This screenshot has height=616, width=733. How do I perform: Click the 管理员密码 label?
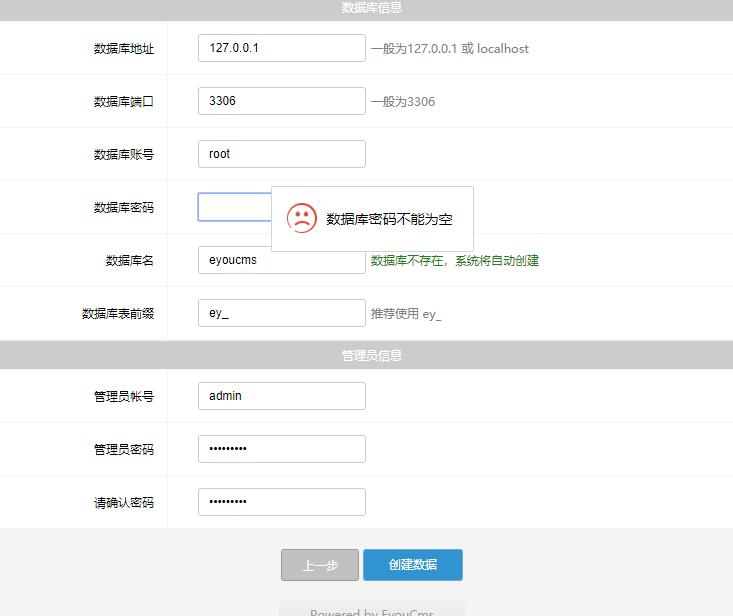click(x=124, y=450)
